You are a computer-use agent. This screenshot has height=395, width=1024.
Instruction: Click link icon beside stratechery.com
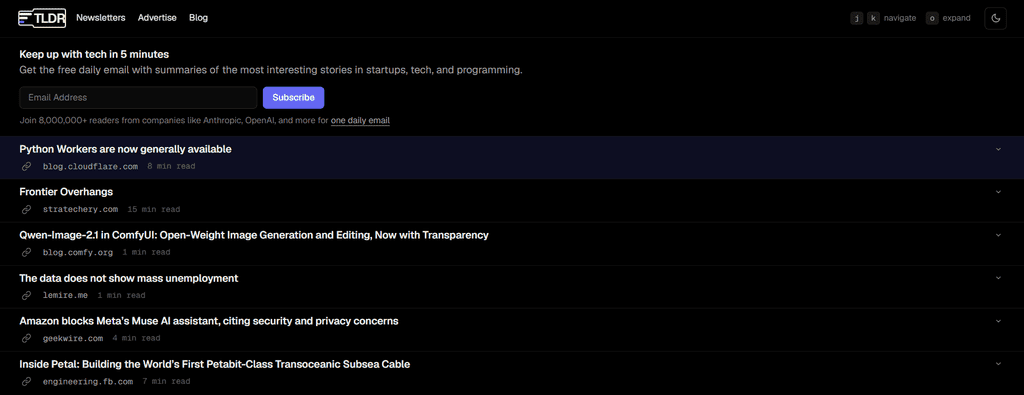pos(27,210)
